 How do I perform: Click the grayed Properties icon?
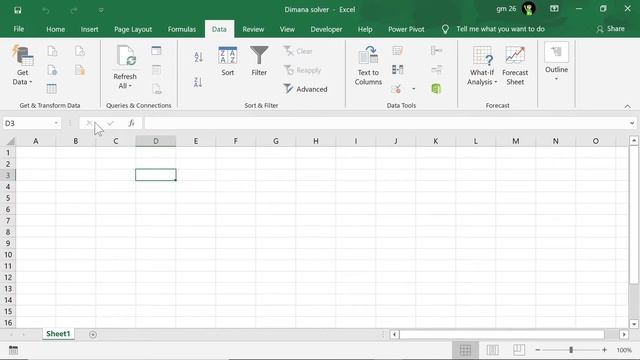click(x=156, y=70)
